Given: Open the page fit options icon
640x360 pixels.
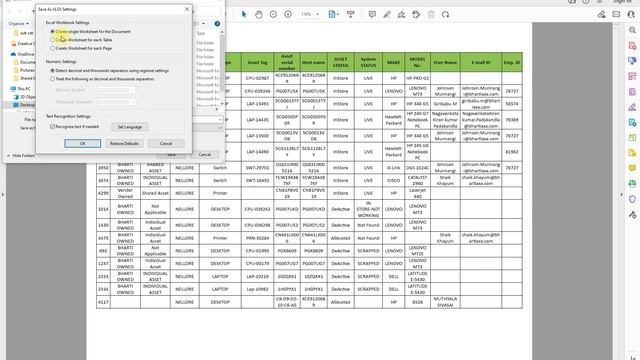Looking at the screenshot, I should point(333,14).
